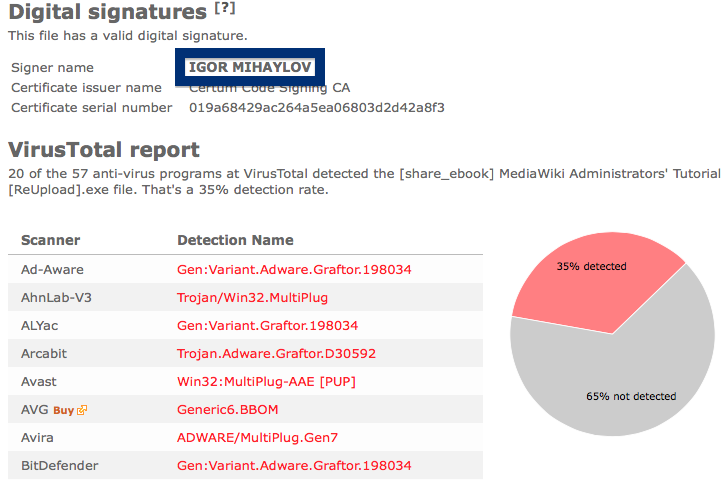Click the Certum Code Signing CA issuer text
Image resolution: width=726 pixels, height=480 pixels.
click(x=269, y=88)
